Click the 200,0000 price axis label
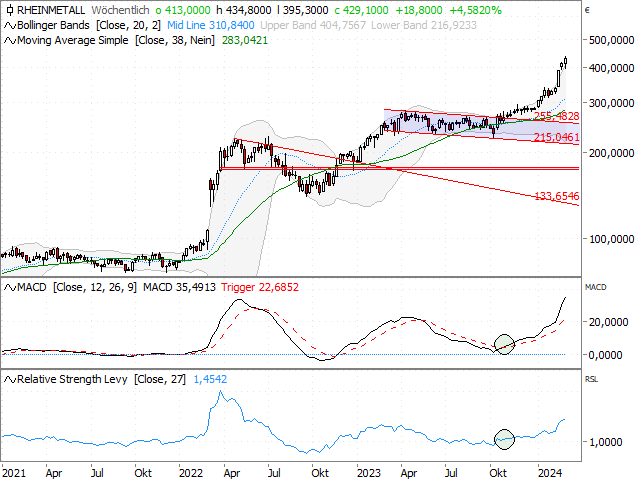This screenshot has height=480, width=640. (x=611, y=153)
